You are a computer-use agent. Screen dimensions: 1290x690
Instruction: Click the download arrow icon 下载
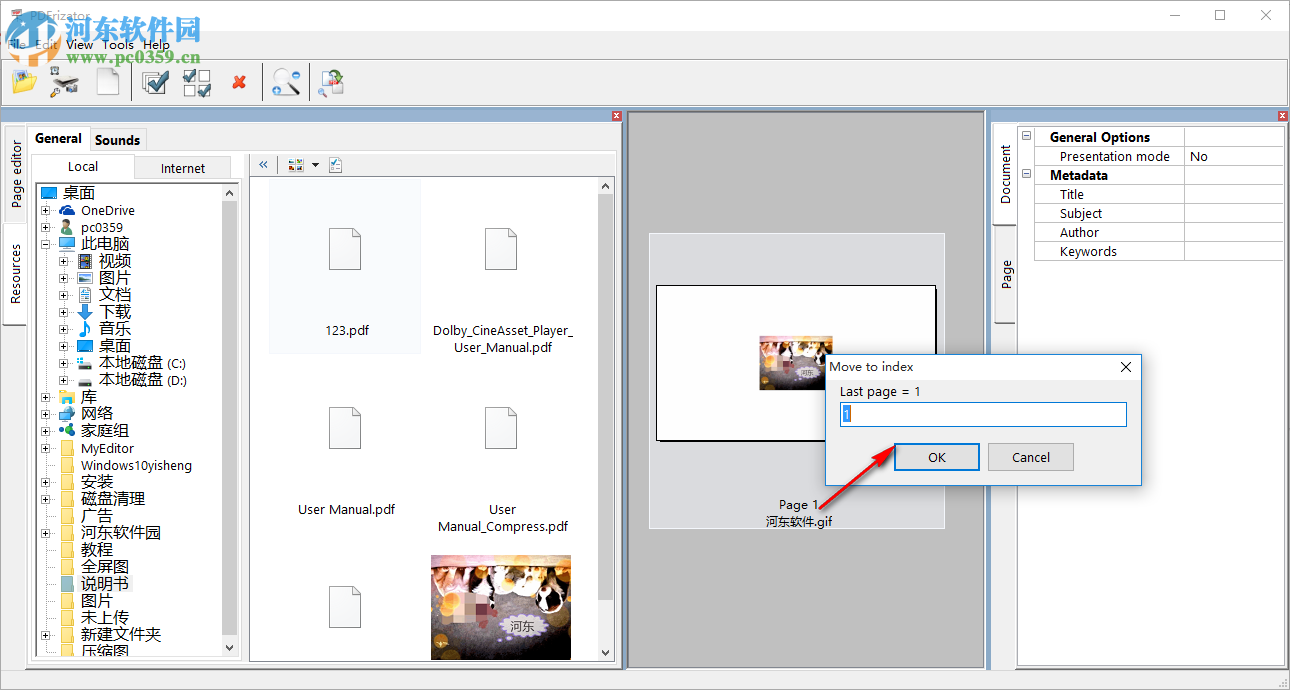click(85, 312)
